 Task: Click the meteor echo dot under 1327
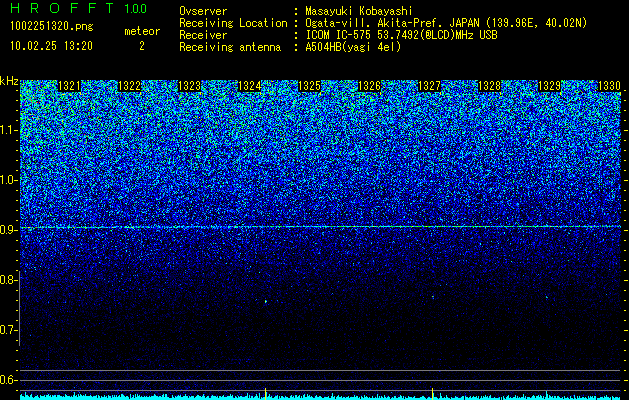pos(433,297)
